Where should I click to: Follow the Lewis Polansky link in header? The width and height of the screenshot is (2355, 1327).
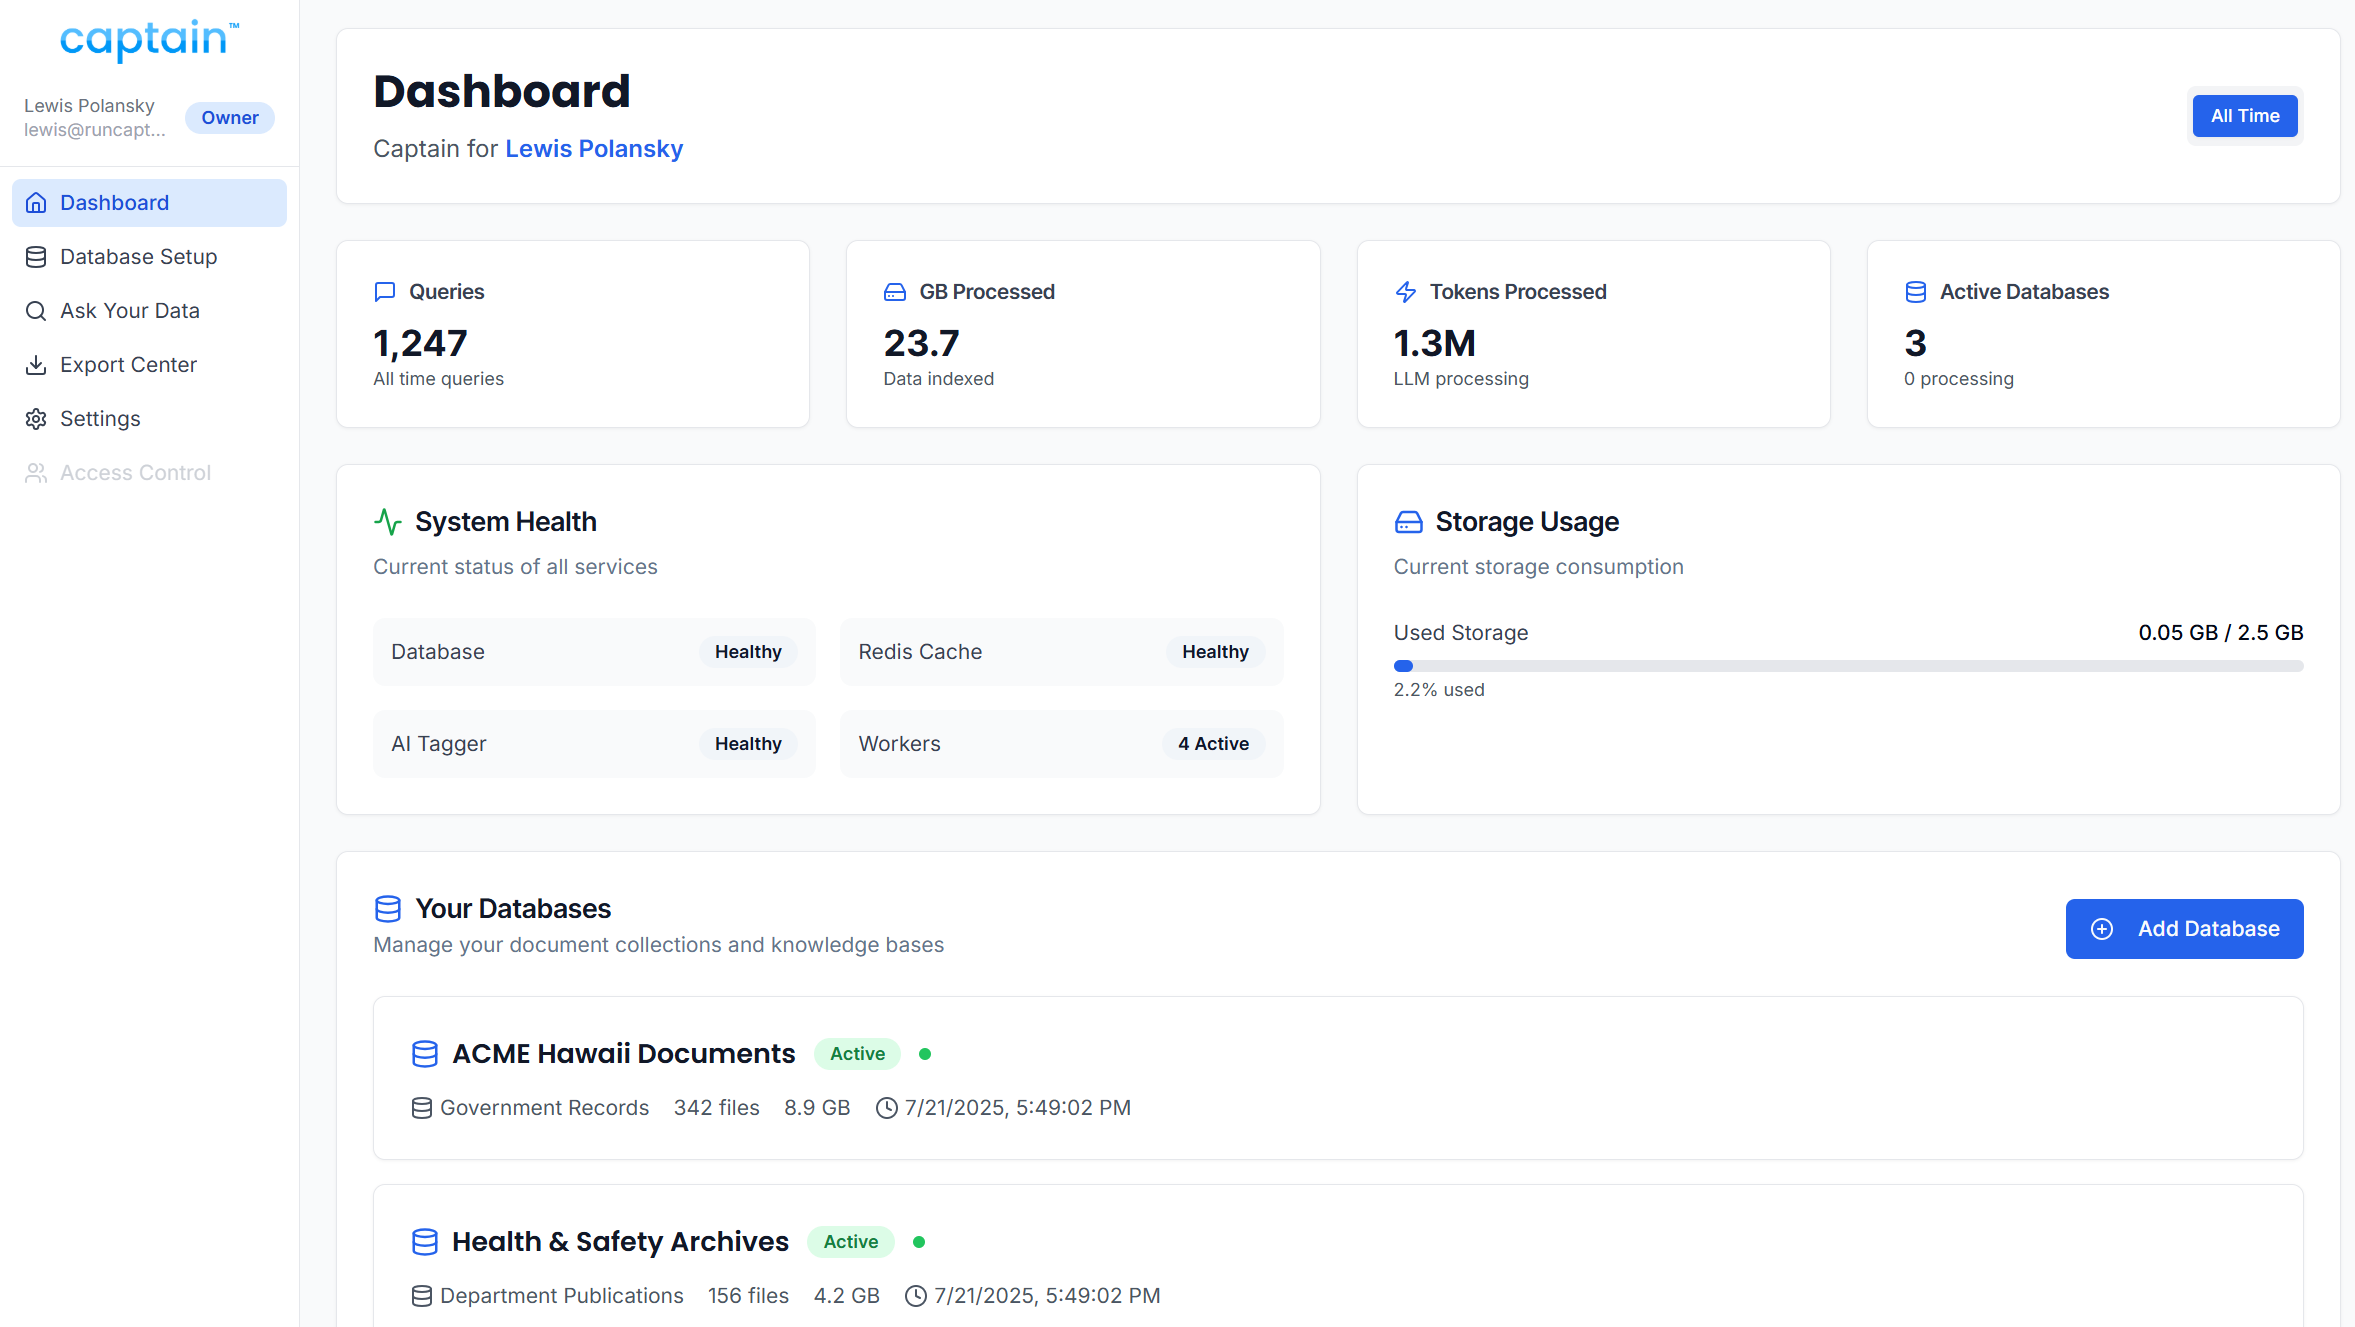[593, 149]
